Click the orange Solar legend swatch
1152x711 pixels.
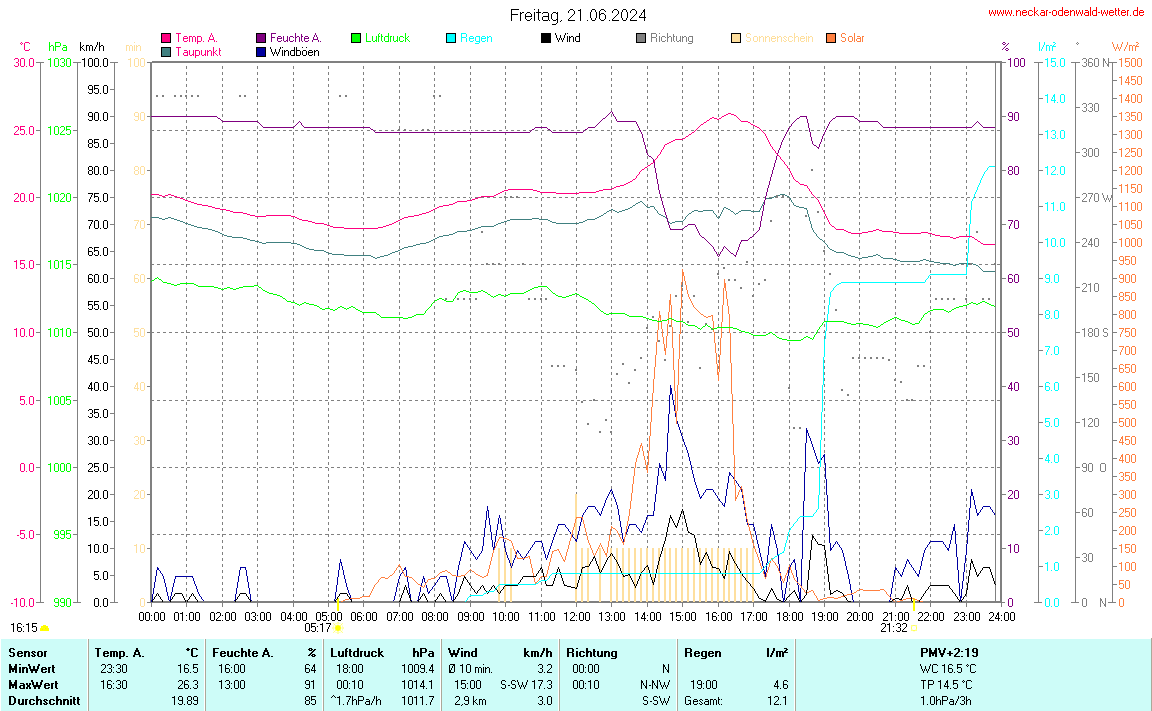pyautogui.click(x=831, y=38)
